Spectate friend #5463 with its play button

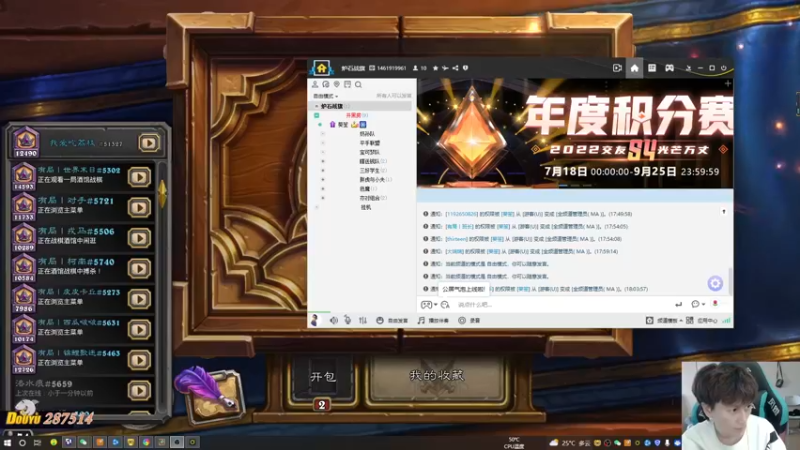point(139,360)
